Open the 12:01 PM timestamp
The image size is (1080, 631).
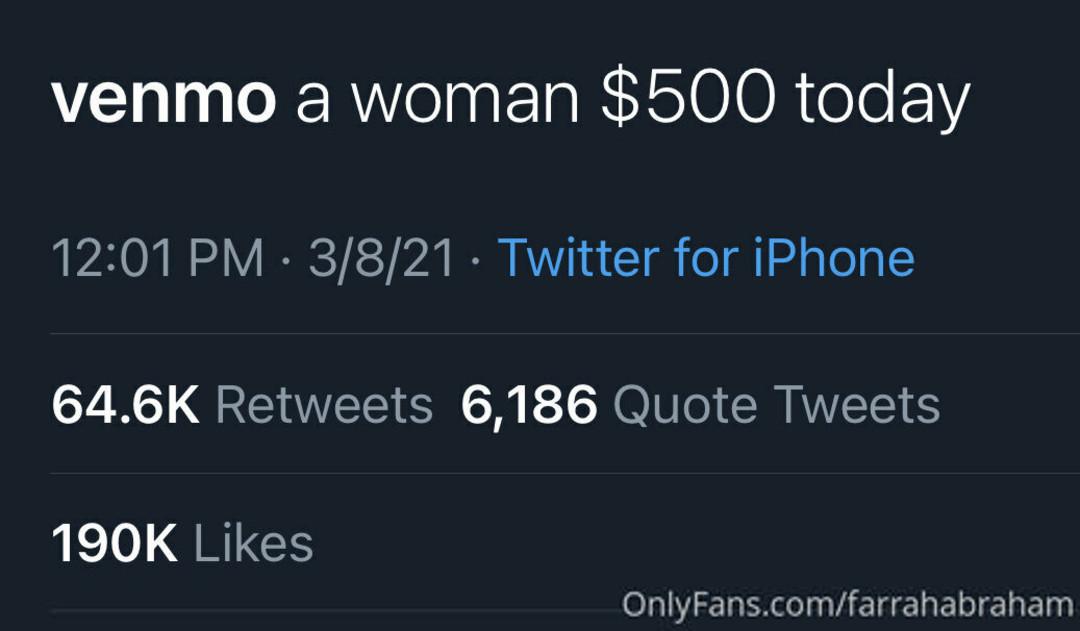pyautogui.click(x=158, y=258)
